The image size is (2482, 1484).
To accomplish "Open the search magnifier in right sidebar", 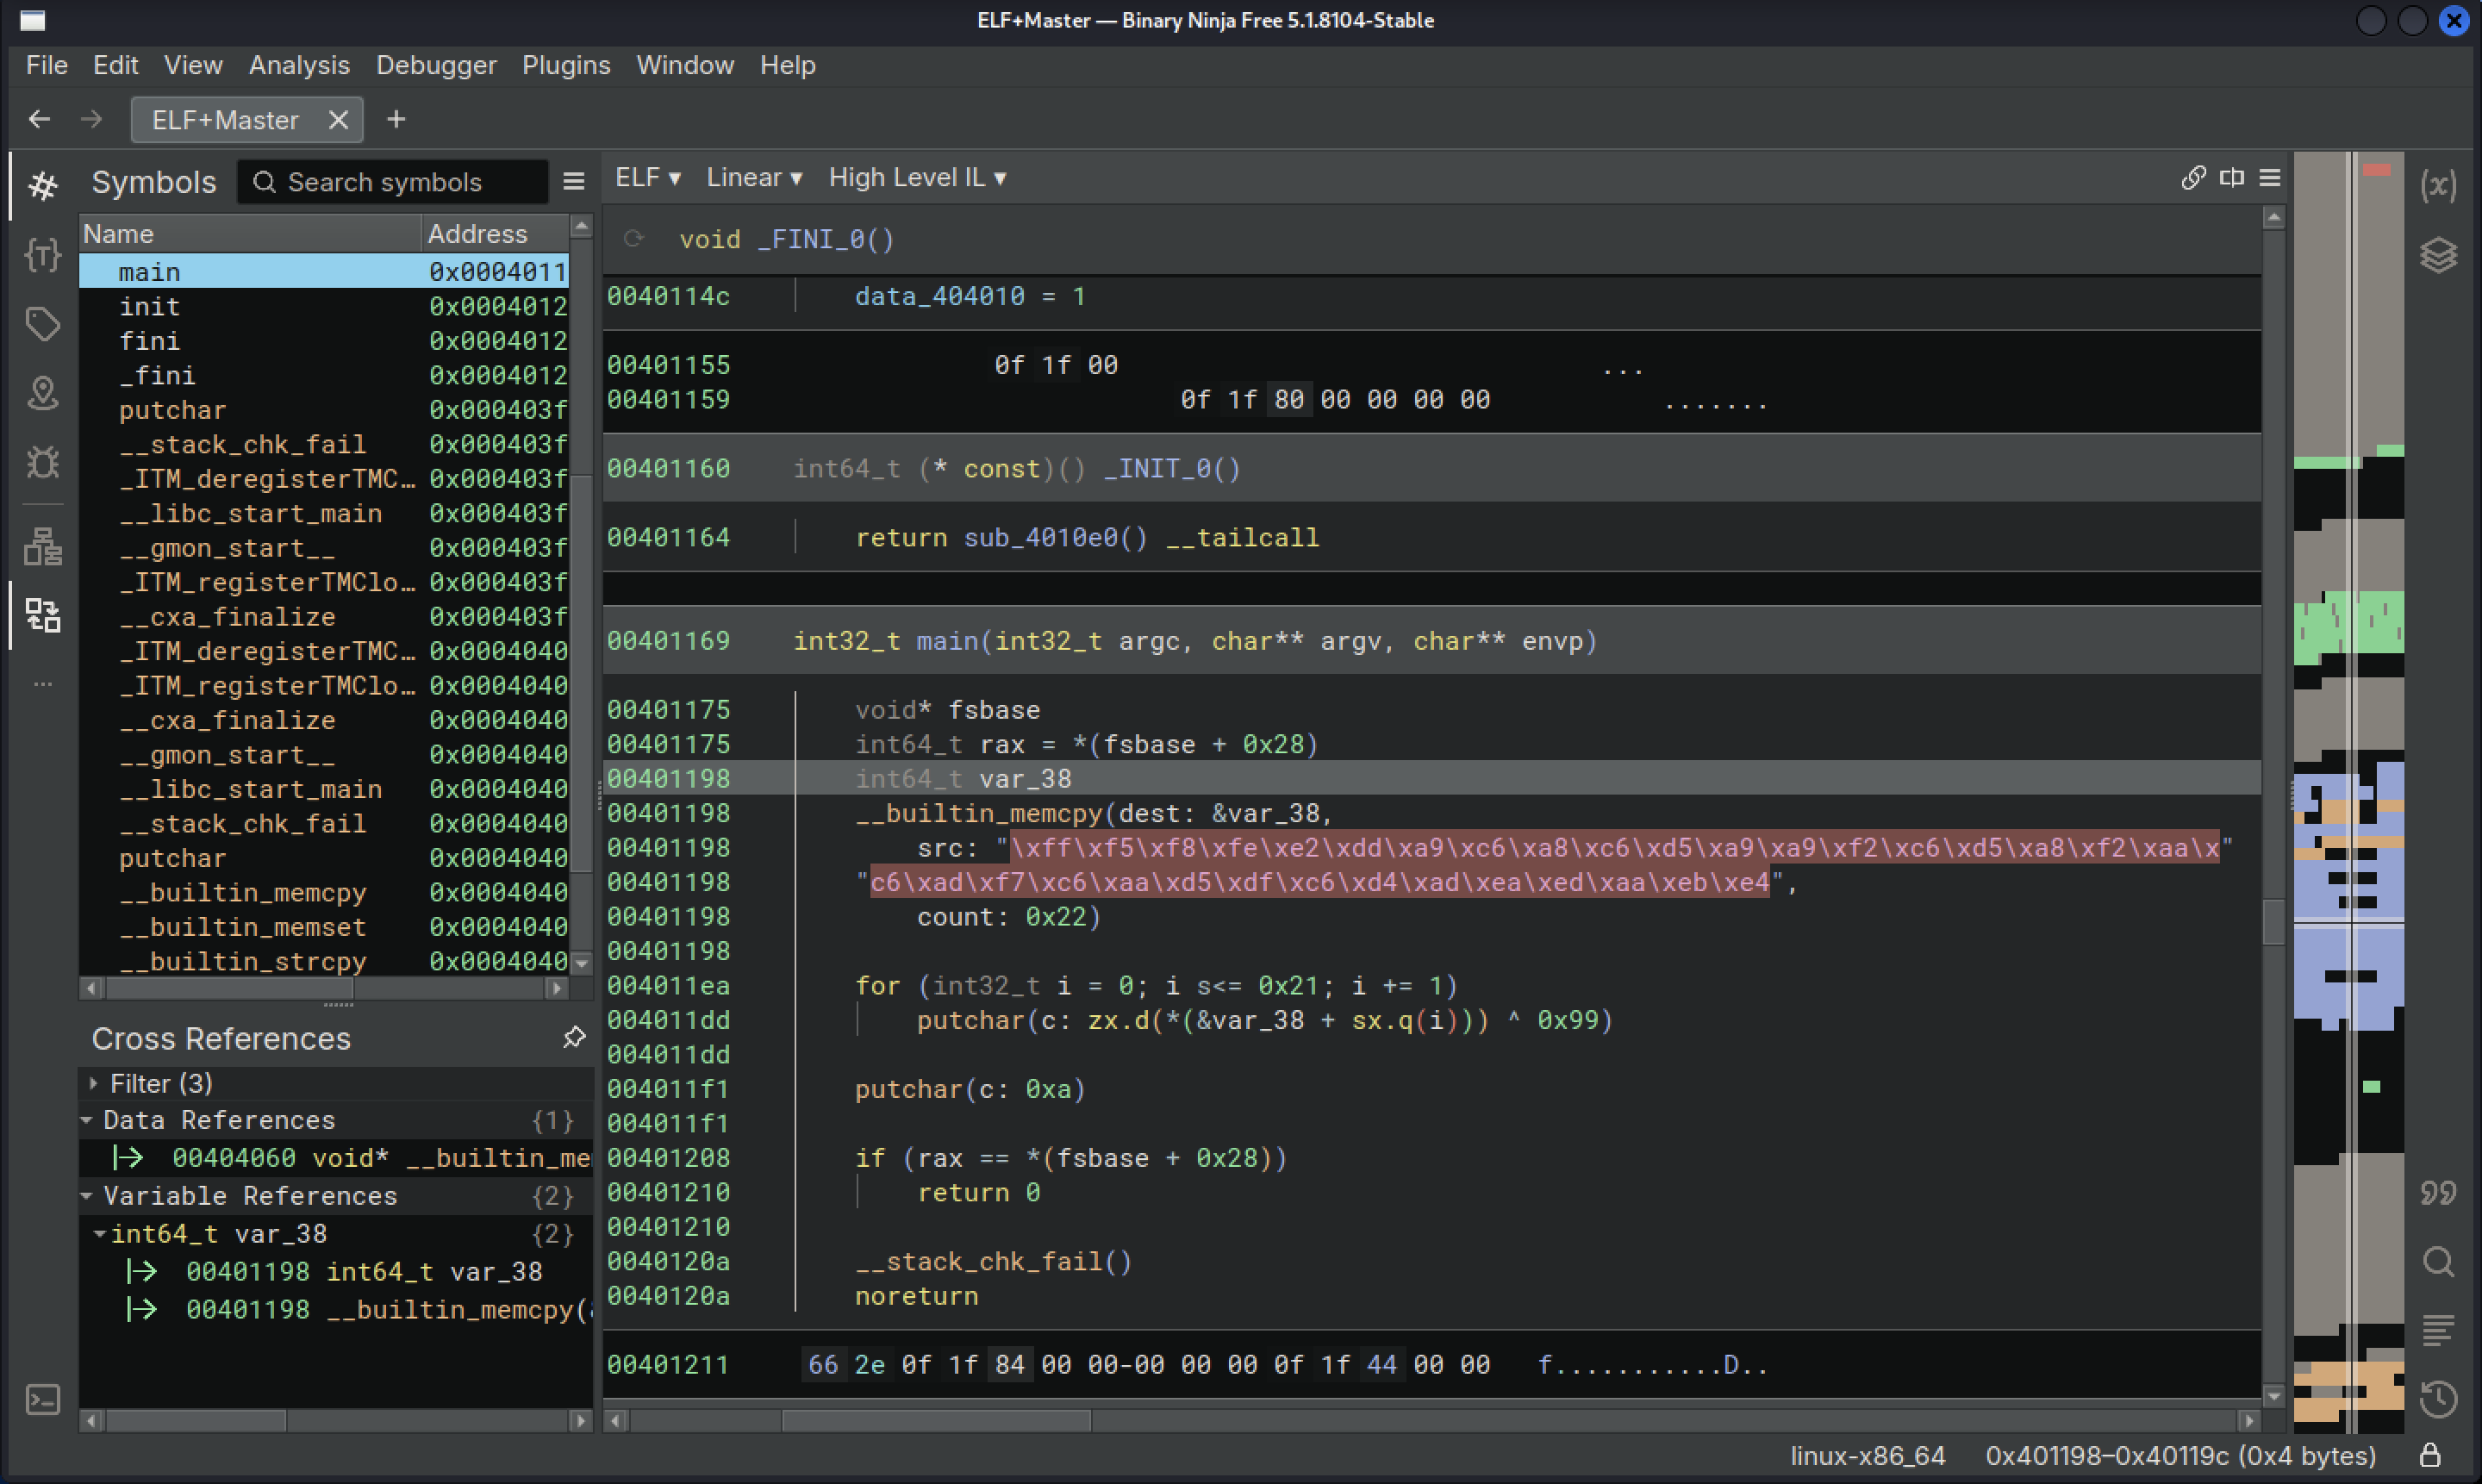I will [2438, 1261].
